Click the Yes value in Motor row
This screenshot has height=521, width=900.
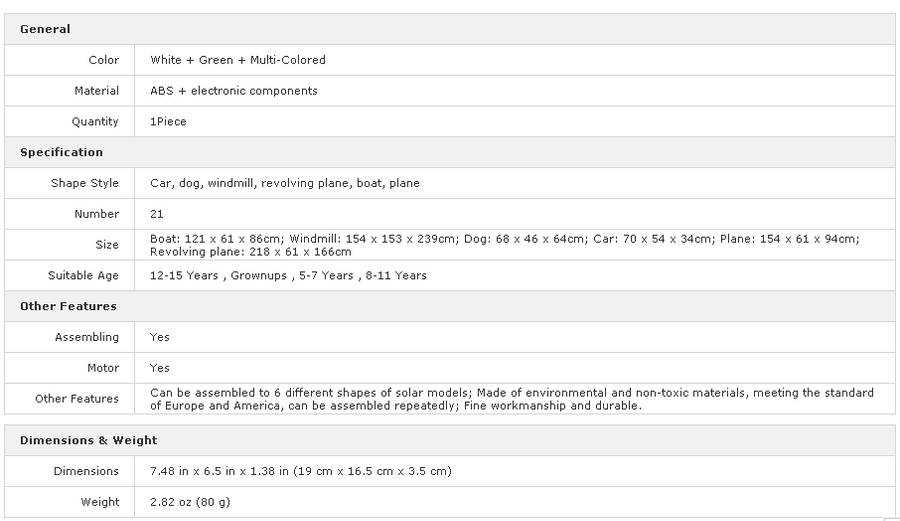[x=160, y=368]
